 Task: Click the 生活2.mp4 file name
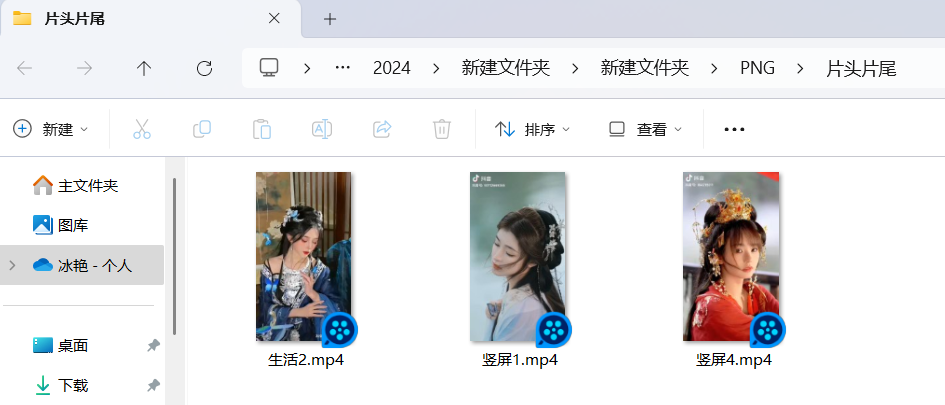306,360
